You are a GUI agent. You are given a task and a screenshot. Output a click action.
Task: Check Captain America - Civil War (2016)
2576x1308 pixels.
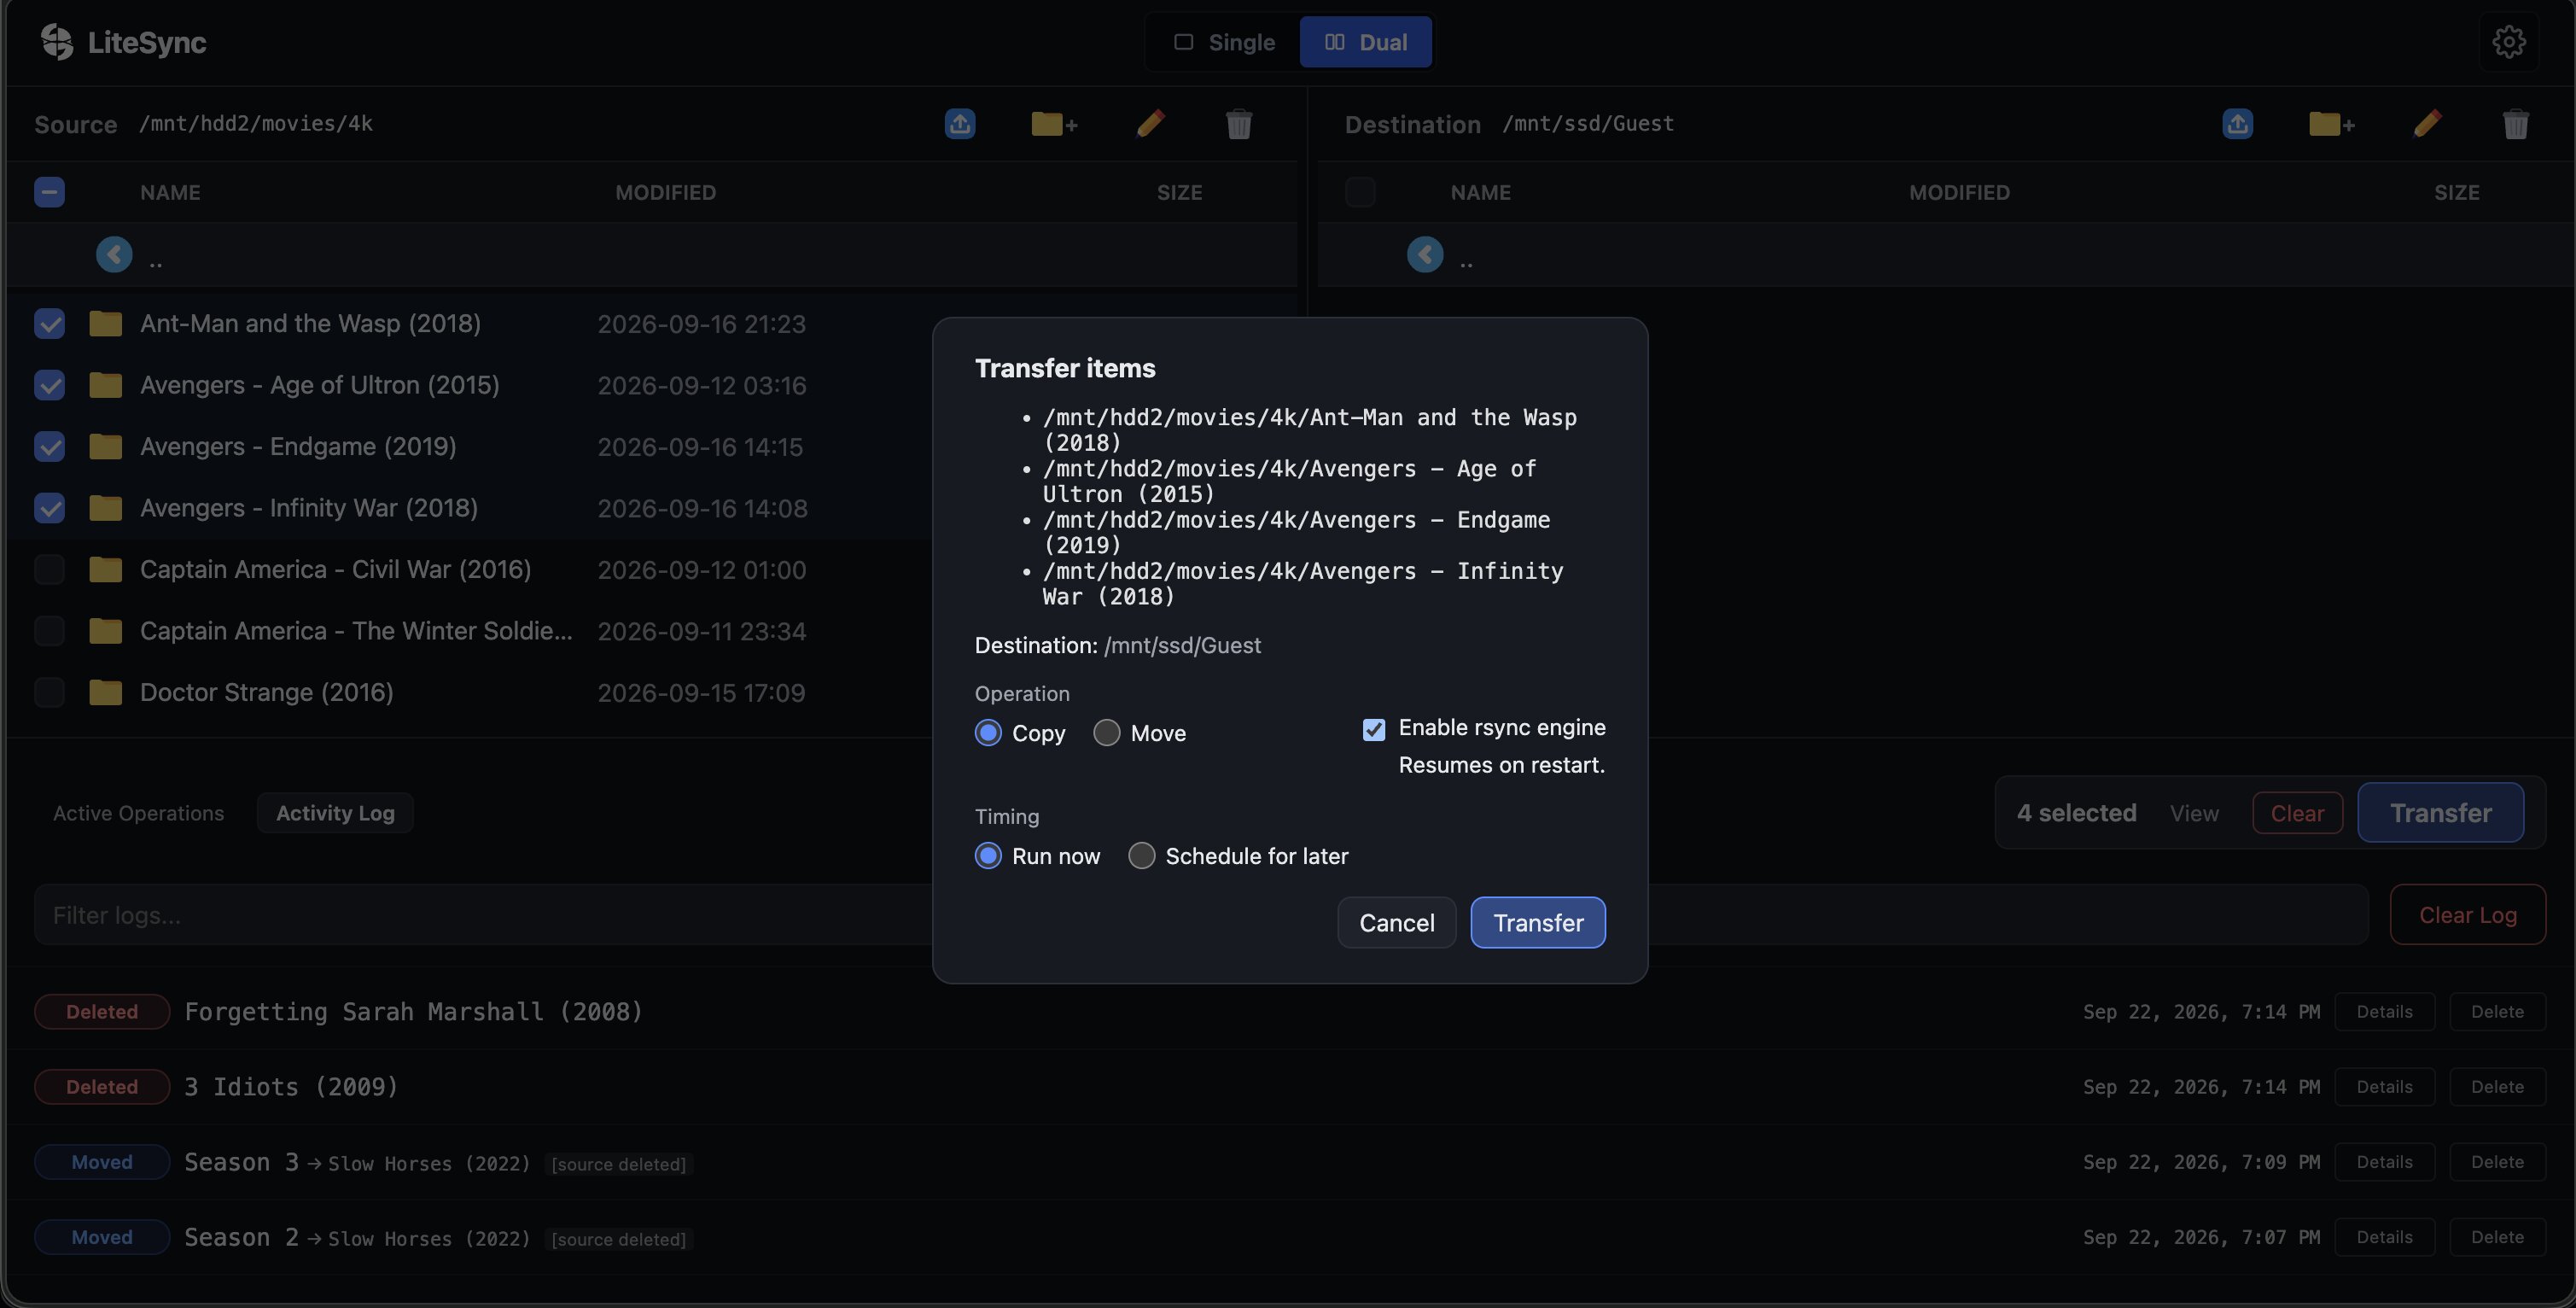click(49, 570)
